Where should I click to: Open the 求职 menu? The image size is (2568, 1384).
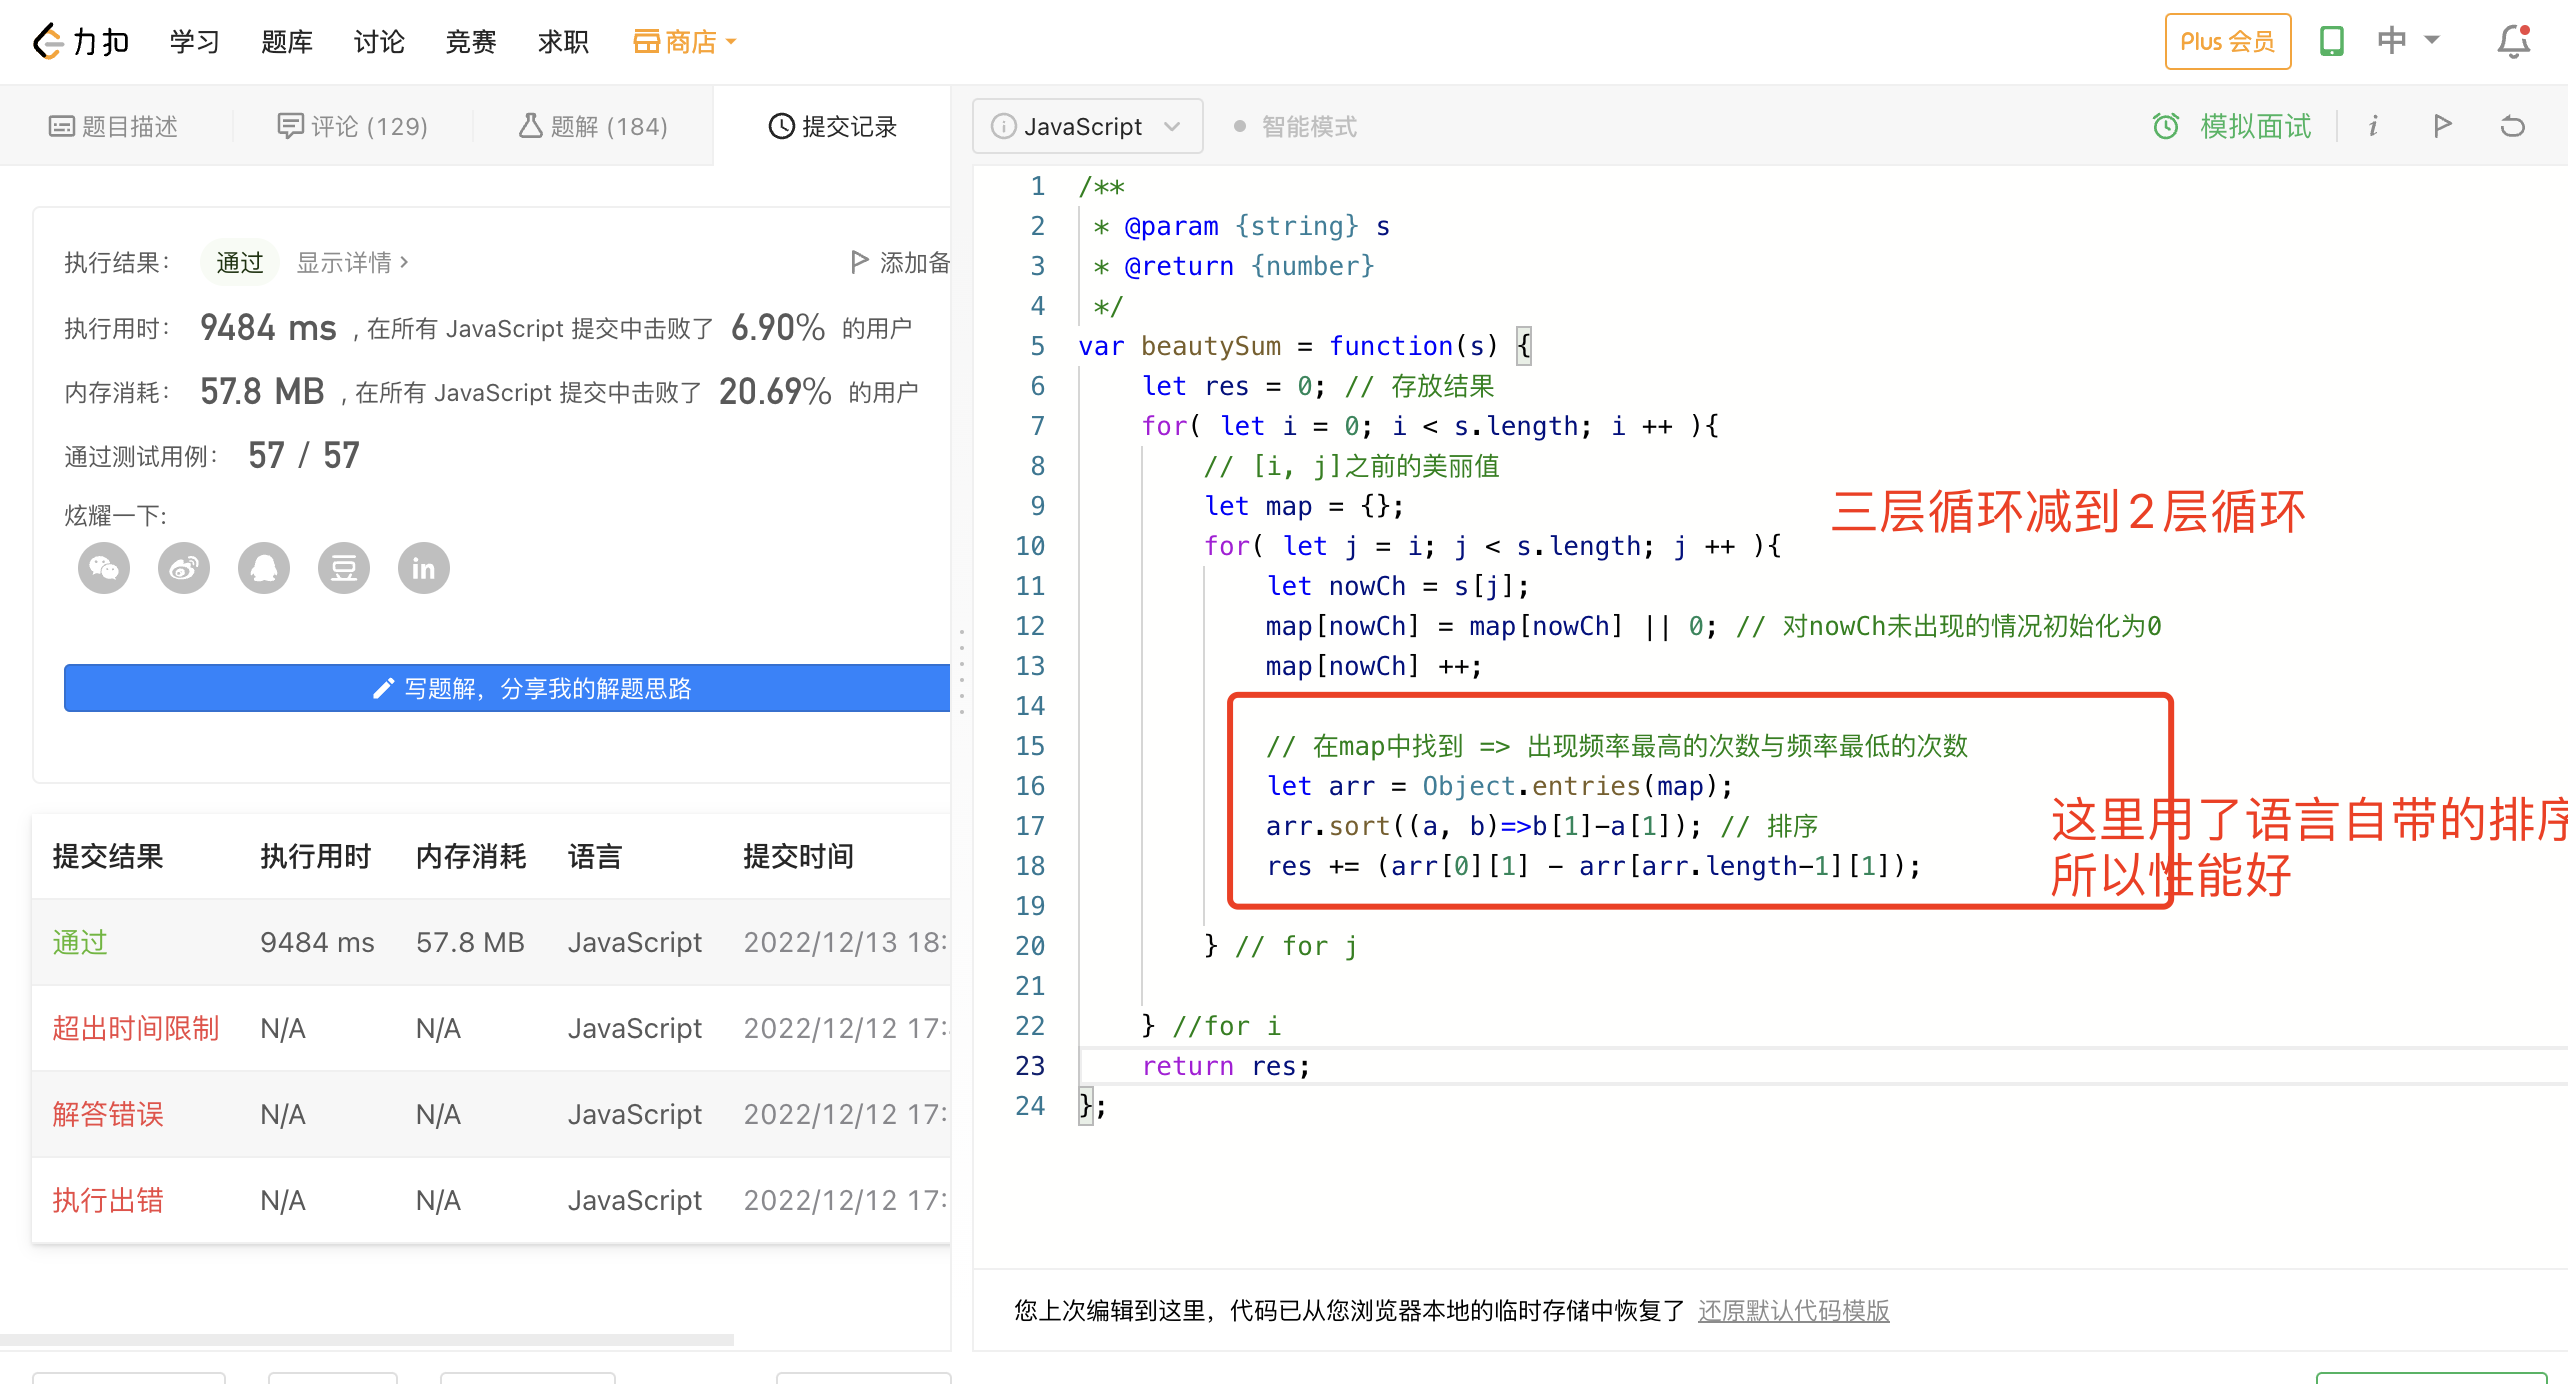tap(563, 41)
